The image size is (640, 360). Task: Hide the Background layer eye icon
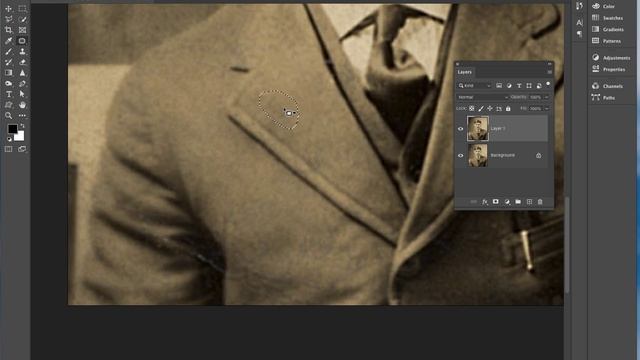coord(460,156)
